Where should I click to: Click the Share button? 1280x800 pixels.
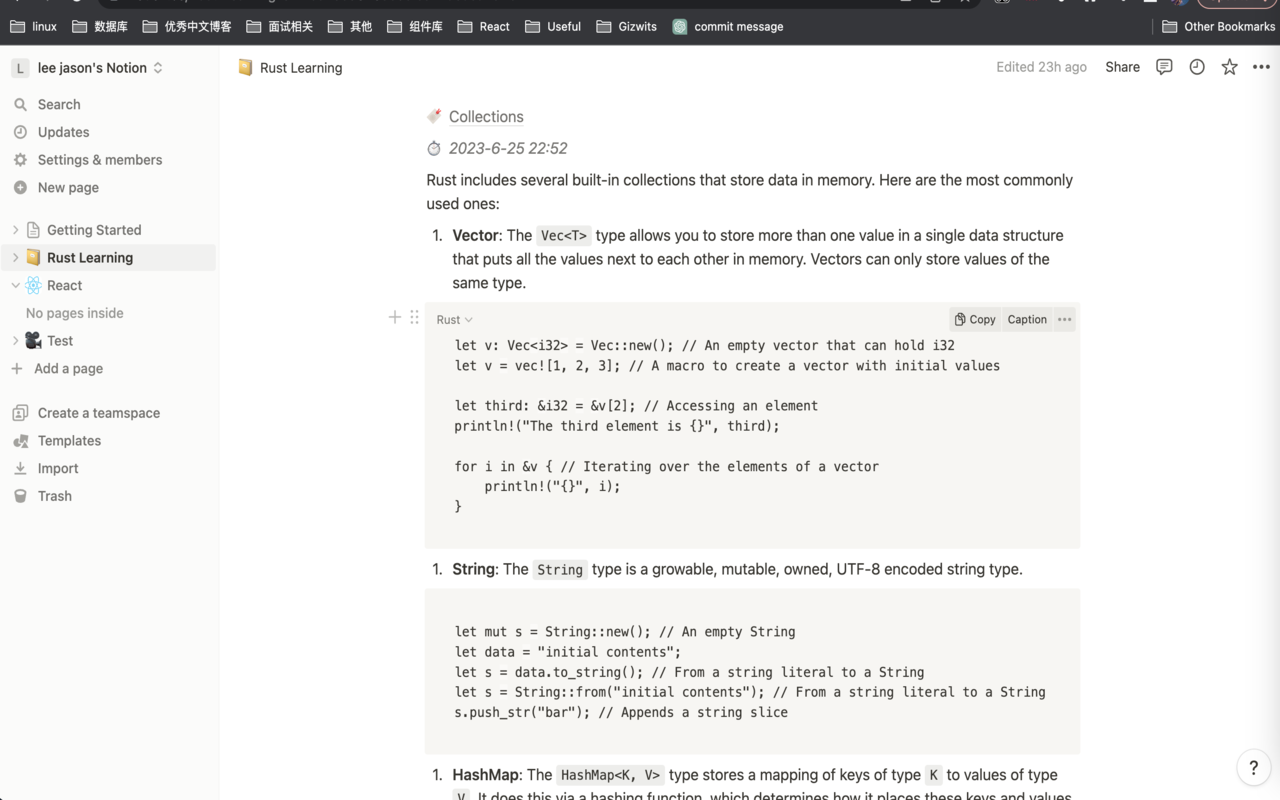[x=1121, y=66]
